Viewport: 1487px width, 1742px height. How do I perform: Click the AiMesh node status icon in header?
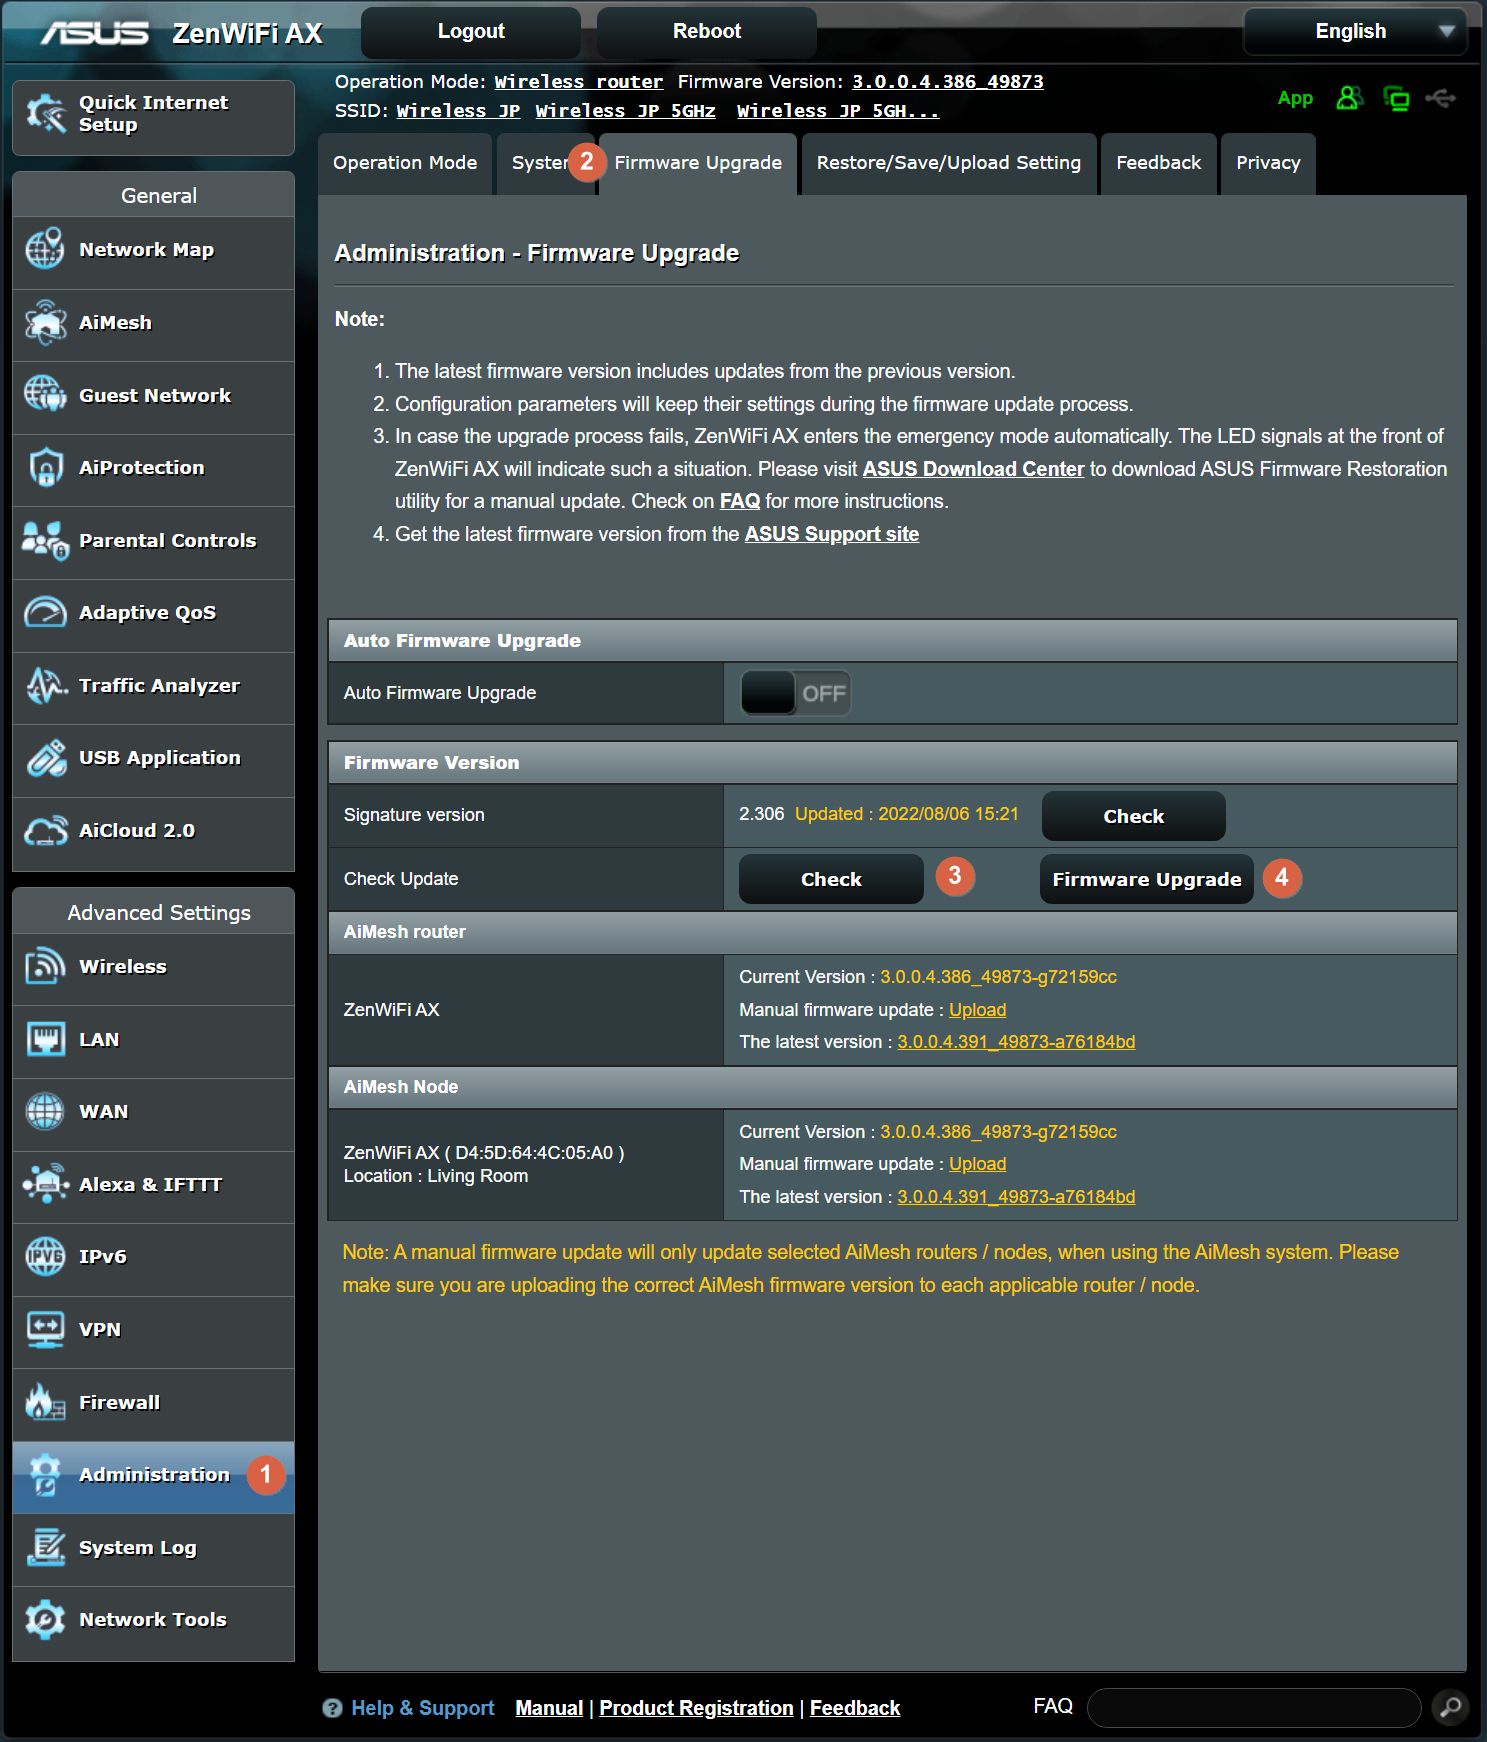1396,98
